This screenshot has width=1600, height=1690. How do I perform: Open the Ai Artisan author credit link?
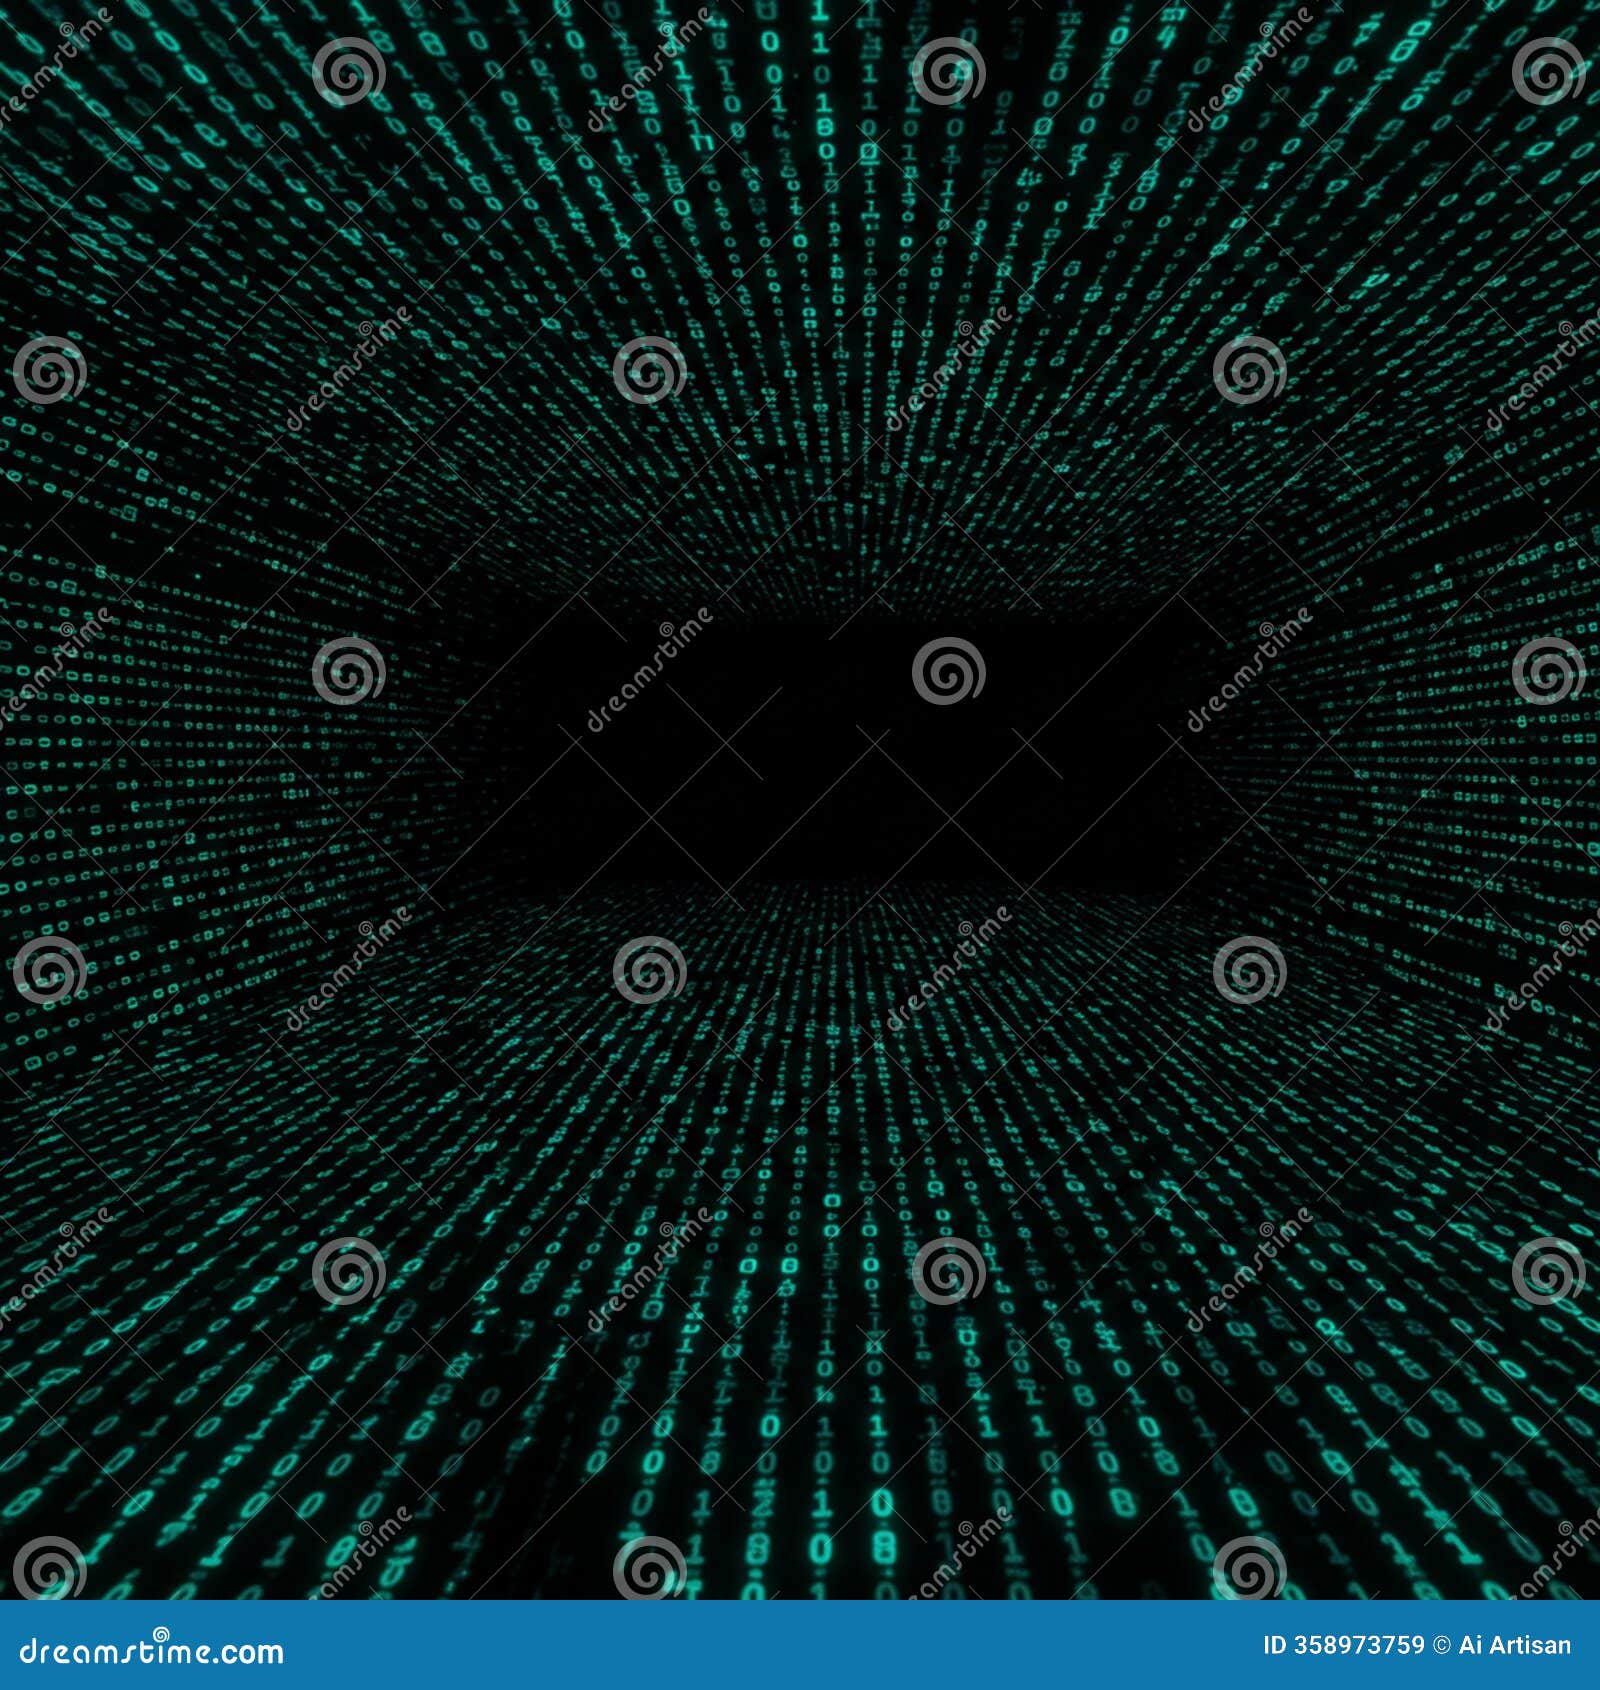pos(1515,1645)
